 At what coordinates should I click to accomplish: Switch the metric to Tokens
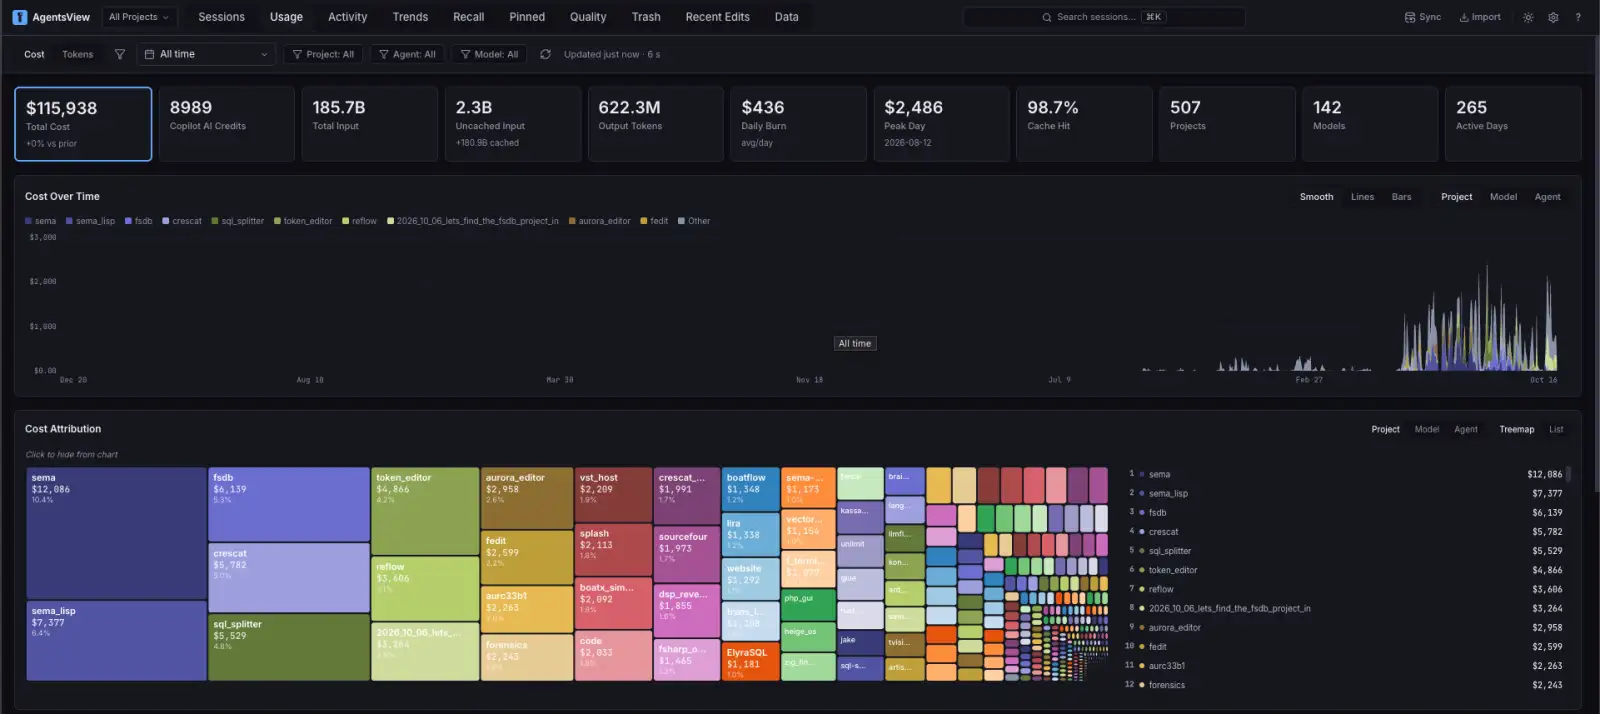[x=77, y=54]
